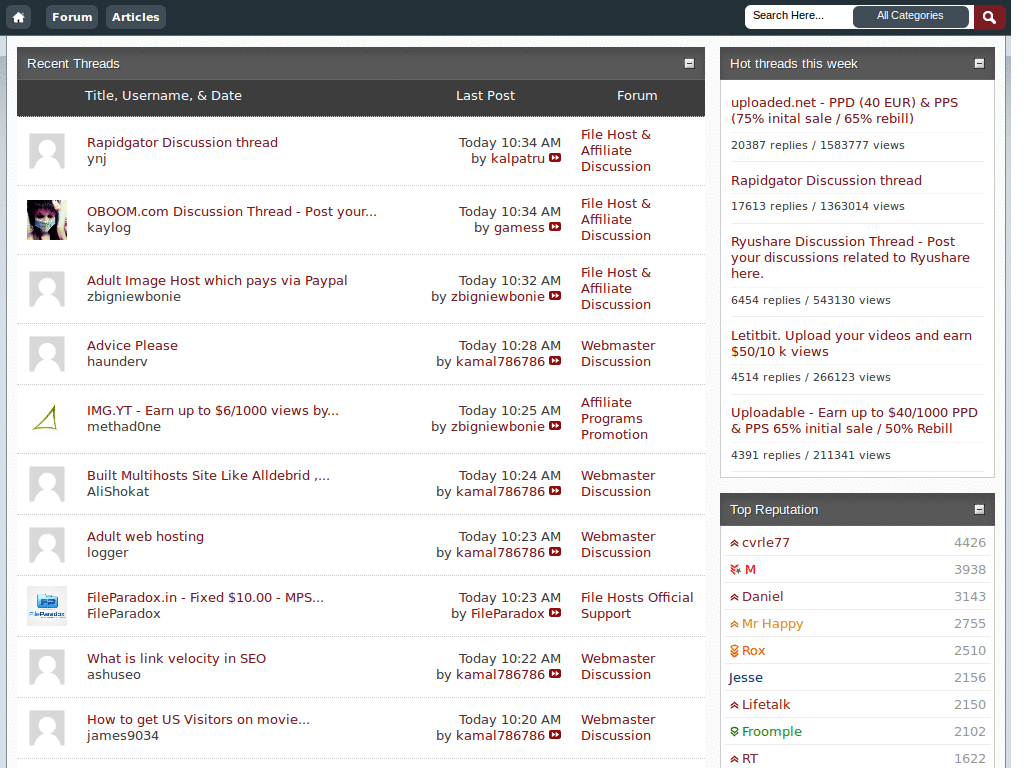Open File Hosts Official Support forum link
The height and width of the screenshot is (768, 1024).
pos(637,605)
